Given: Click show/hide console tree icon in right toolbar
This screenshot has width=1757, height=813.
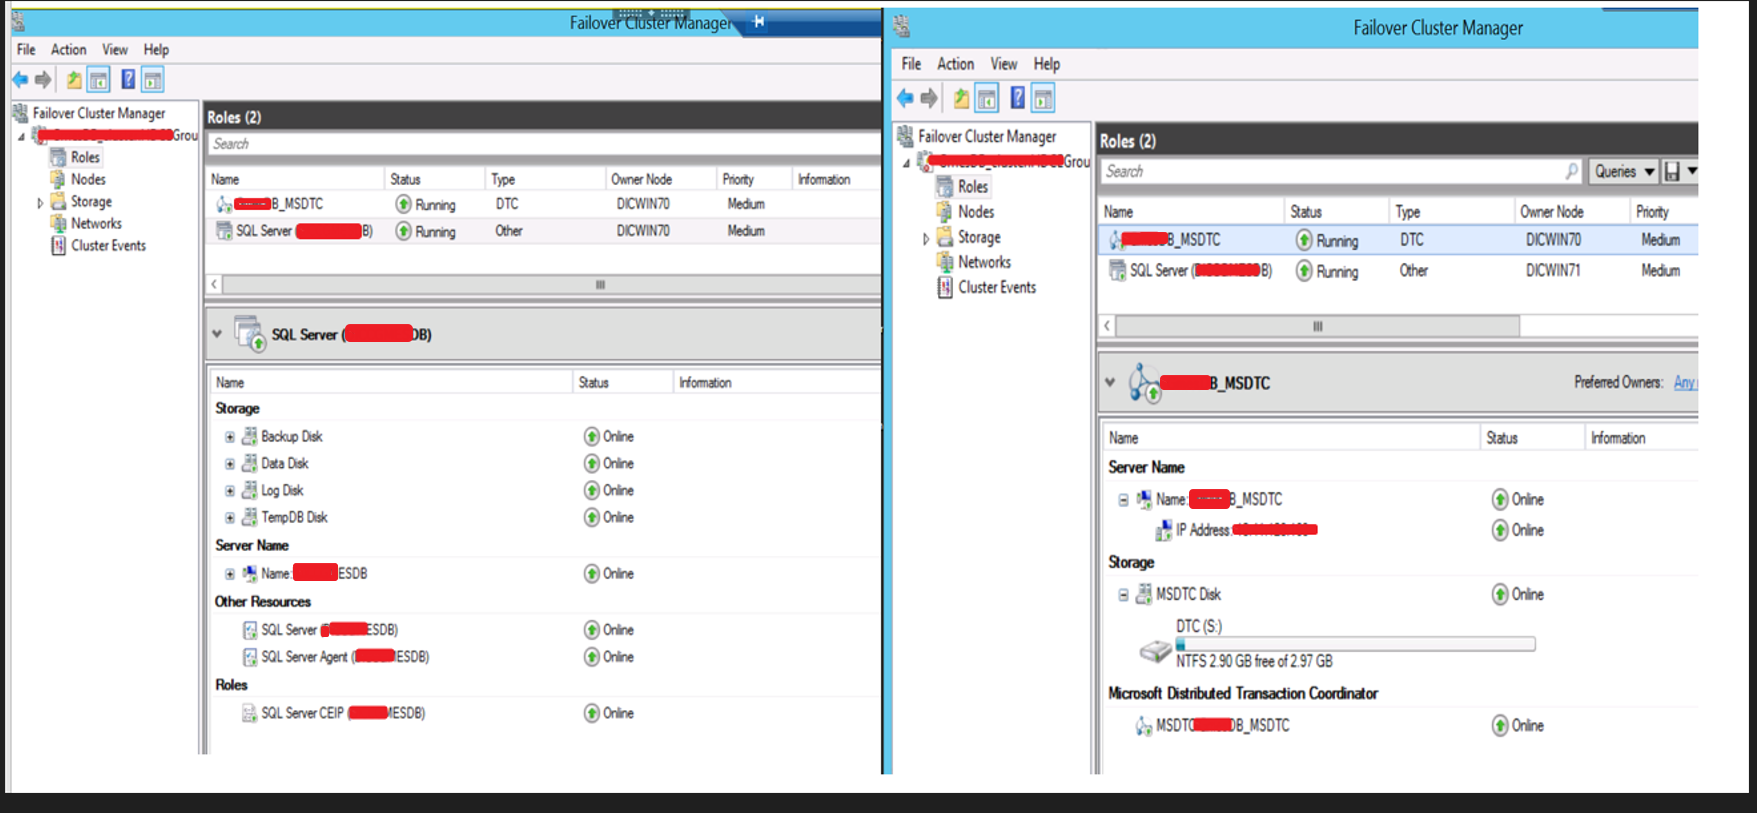Looking at the screenshot, I should click(987, 98).
